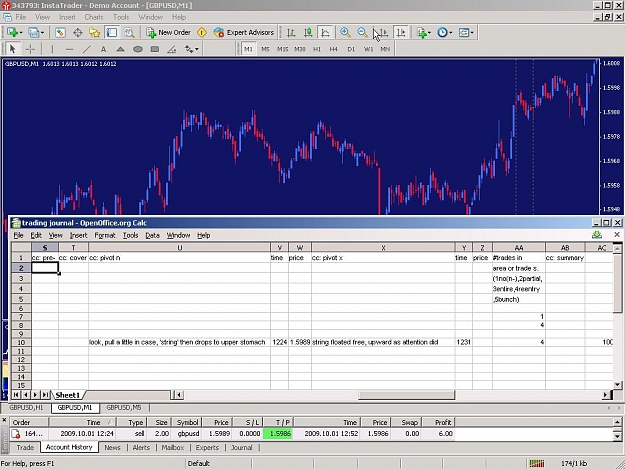The width and height of the screenshot is (625, 469).
Task: Expand the arrows drawing tool dropdown
Action: pos(197,49)
